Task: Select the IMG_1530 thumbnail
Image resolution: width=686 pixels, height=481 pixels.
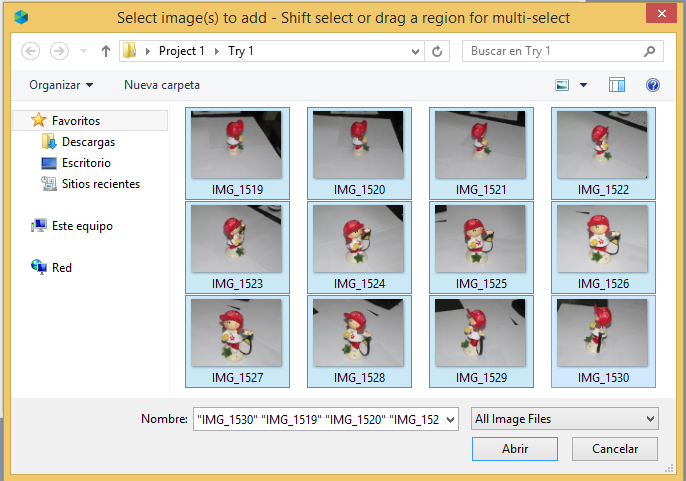Action: [x=603, y=341]
